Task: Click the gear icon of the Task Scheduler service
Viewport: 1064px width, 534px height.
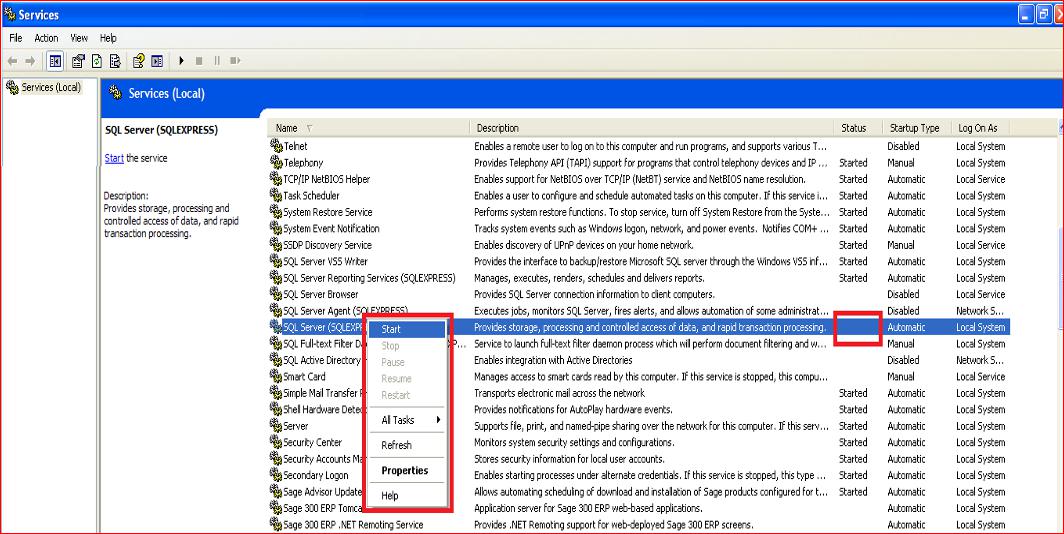Action: tap(276, 195)
